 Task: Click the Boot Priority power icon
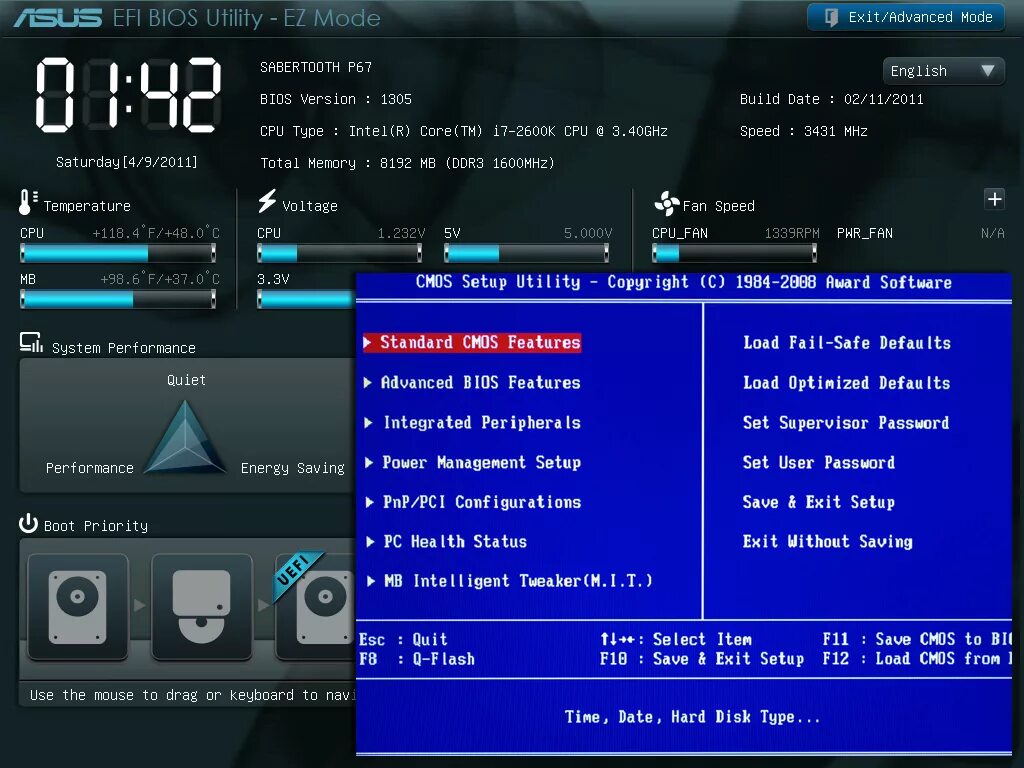point(28,523)
